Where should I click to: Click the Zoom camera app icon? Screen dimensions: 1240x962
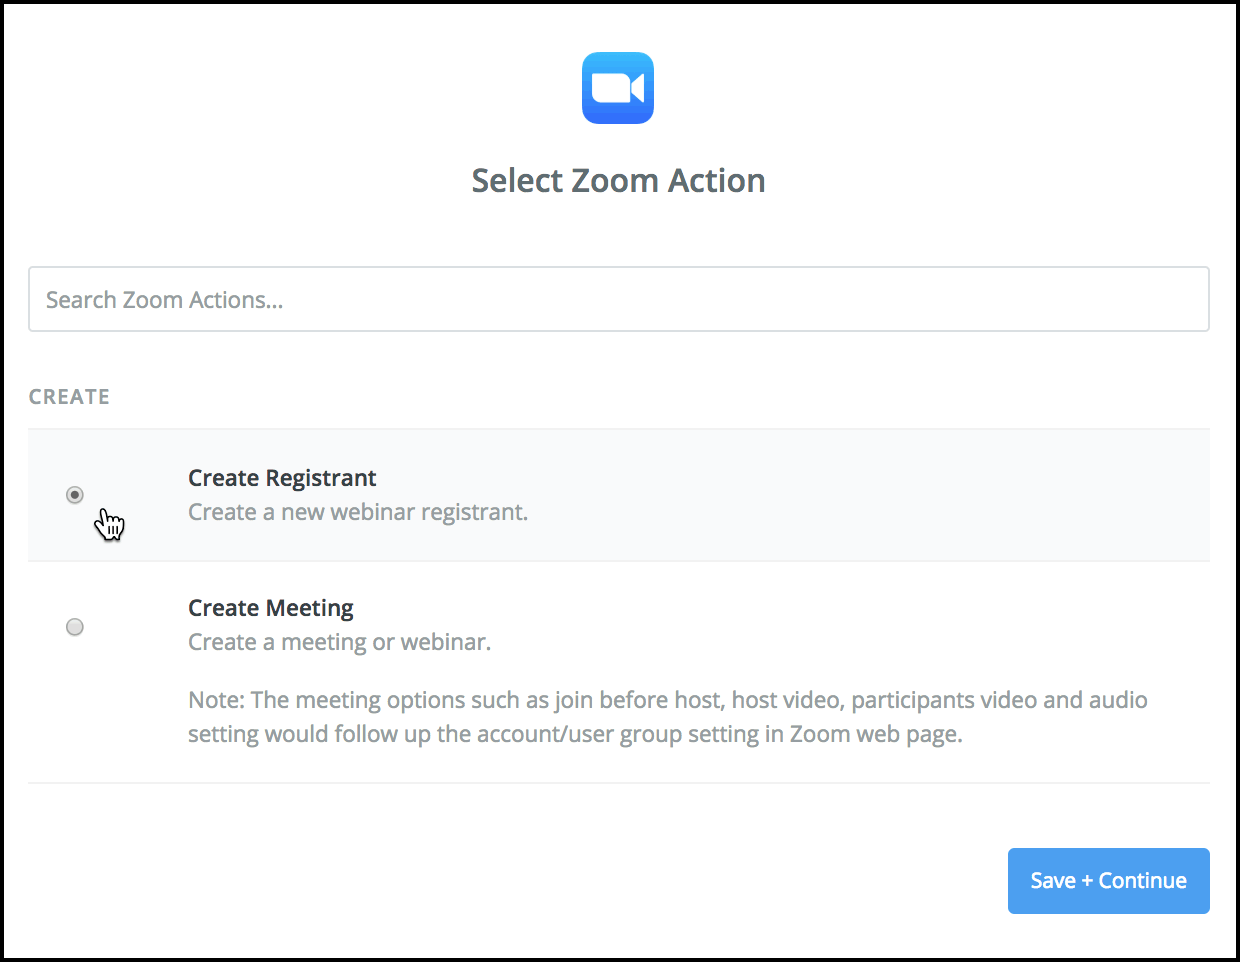(618, 88)
